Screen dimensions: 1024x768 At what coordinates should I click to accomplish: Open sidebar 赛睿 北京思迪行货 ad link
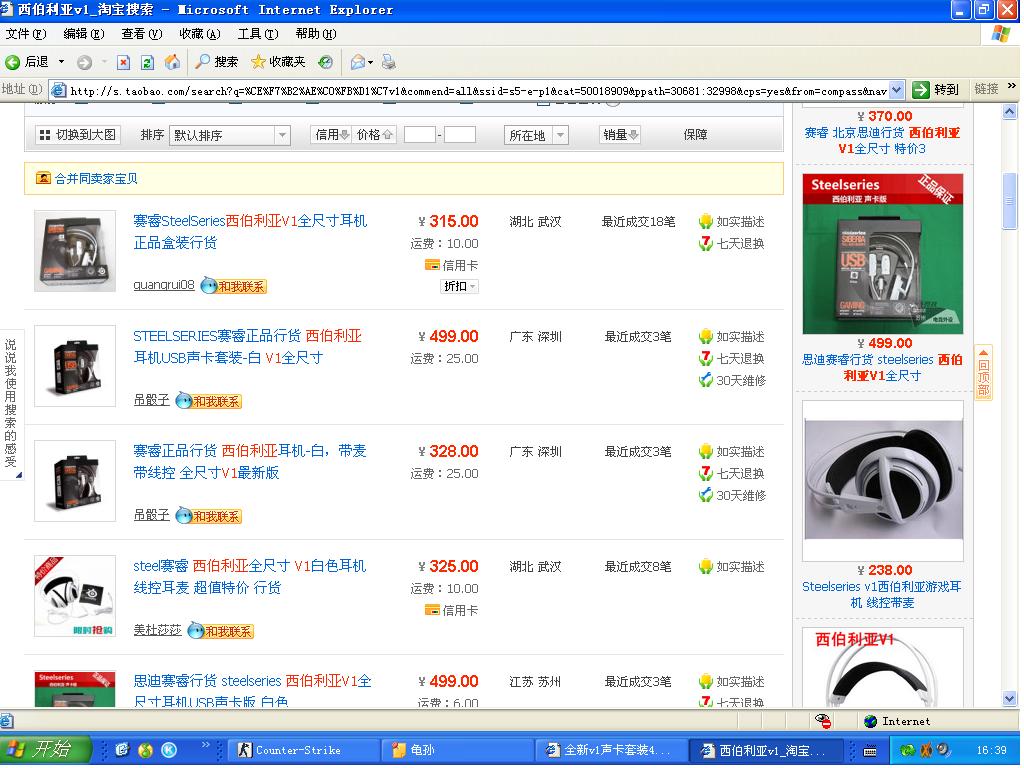tap(882, 140)
